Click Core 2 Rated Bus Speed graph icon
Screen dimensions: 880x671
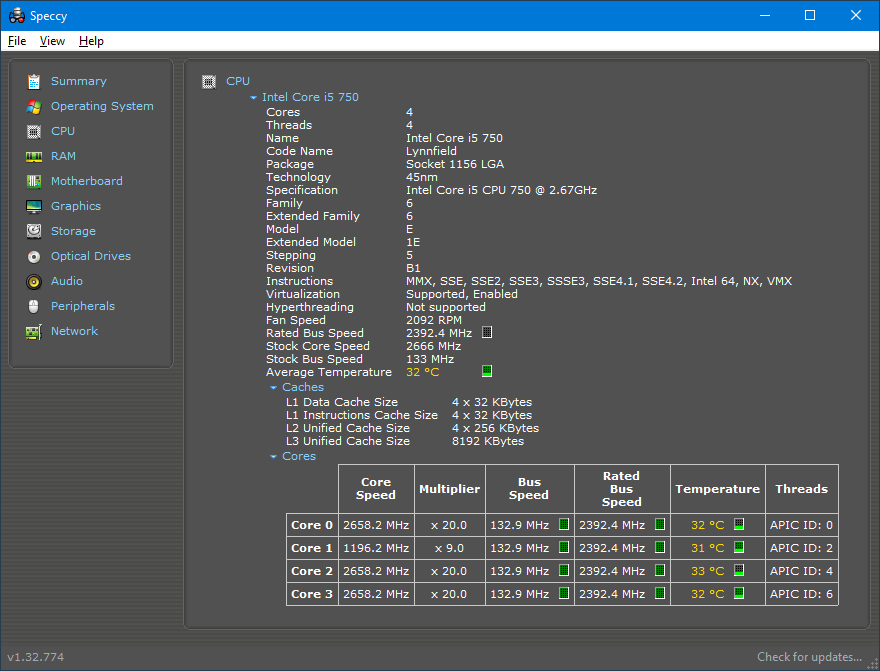click(x=660, y=570)
